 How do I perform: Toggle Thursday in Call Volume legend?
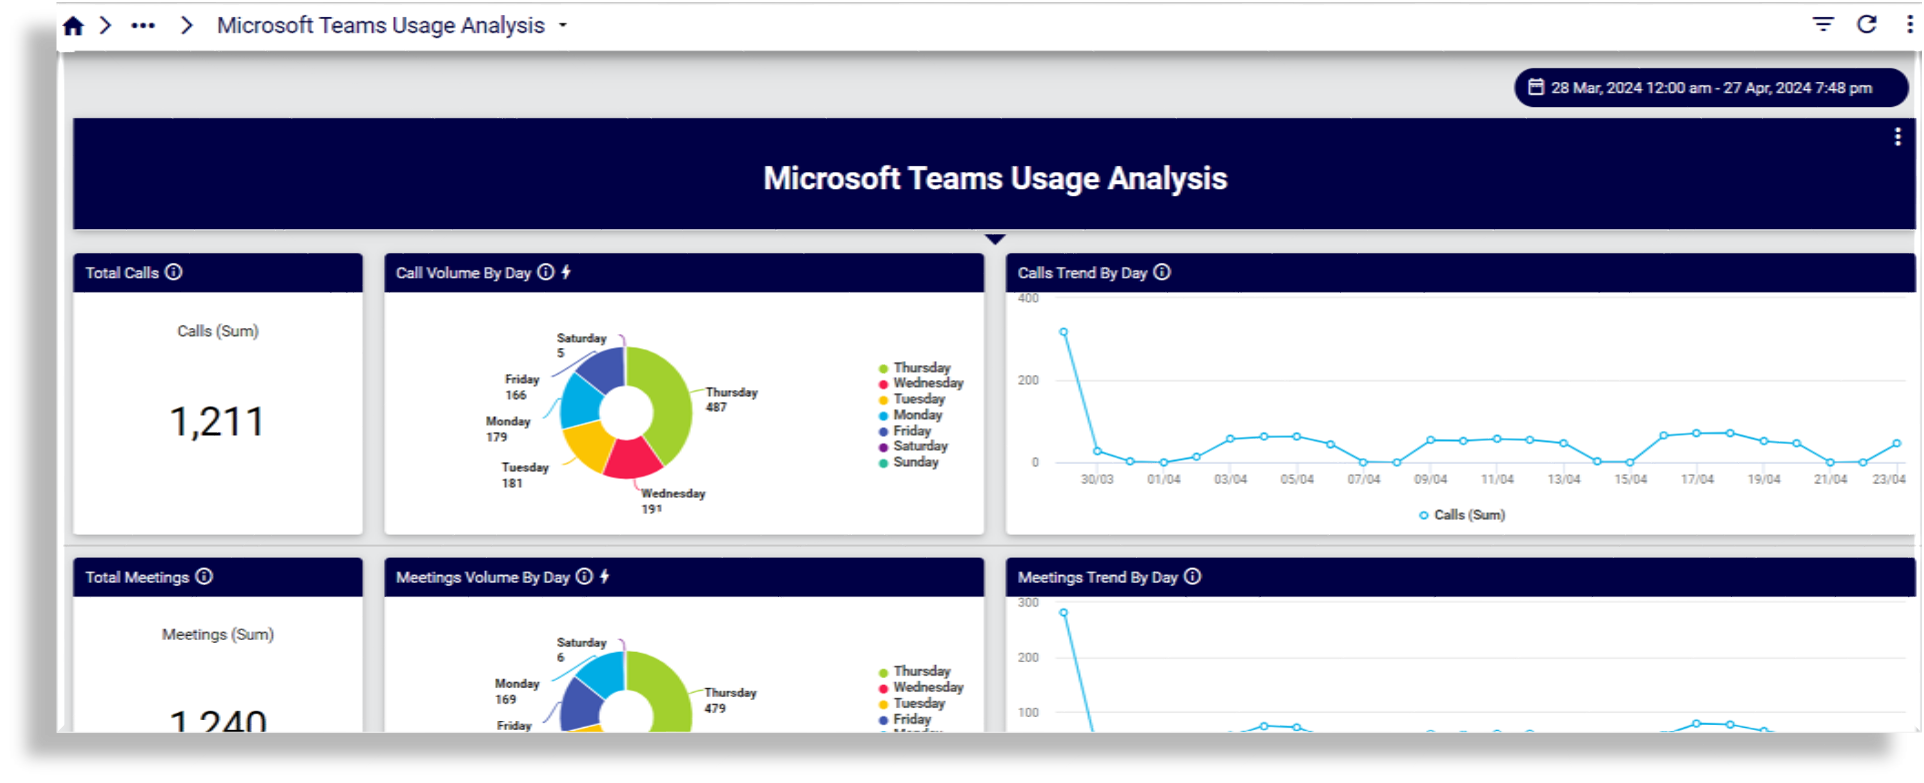coord(915,368)
